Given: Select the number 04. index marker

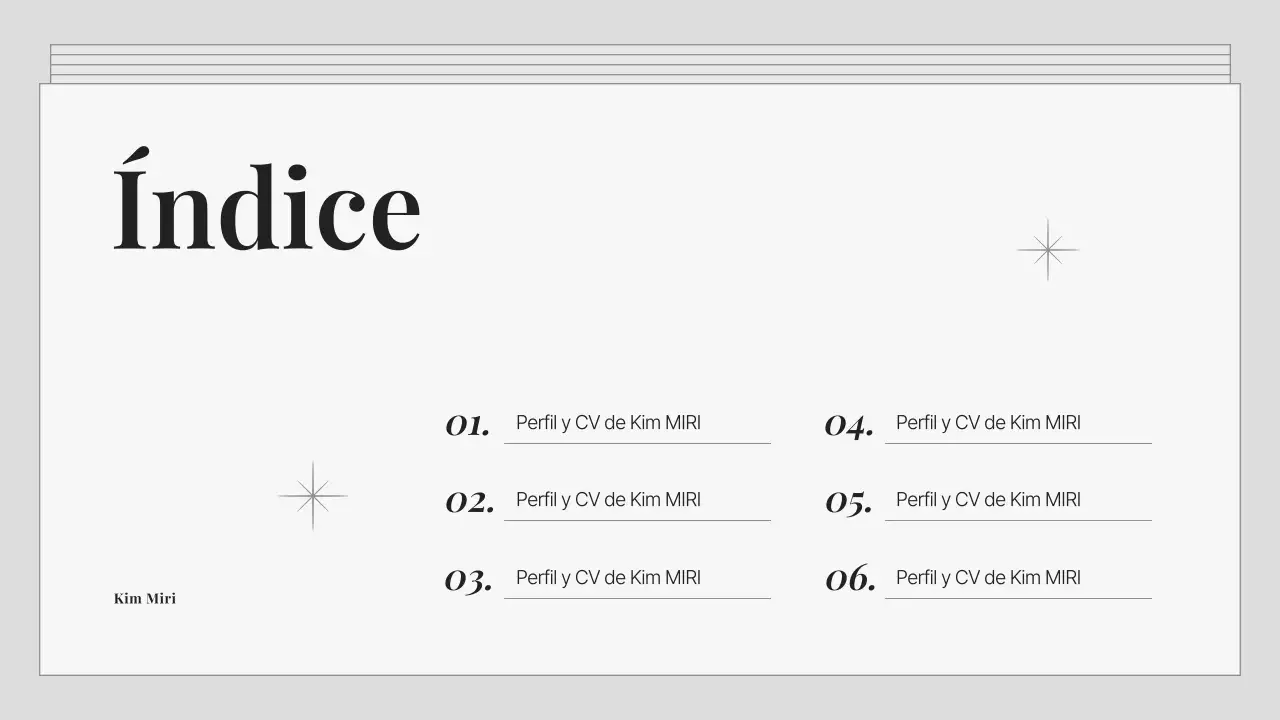Looking at the screenshot, I should click(849, 425).
